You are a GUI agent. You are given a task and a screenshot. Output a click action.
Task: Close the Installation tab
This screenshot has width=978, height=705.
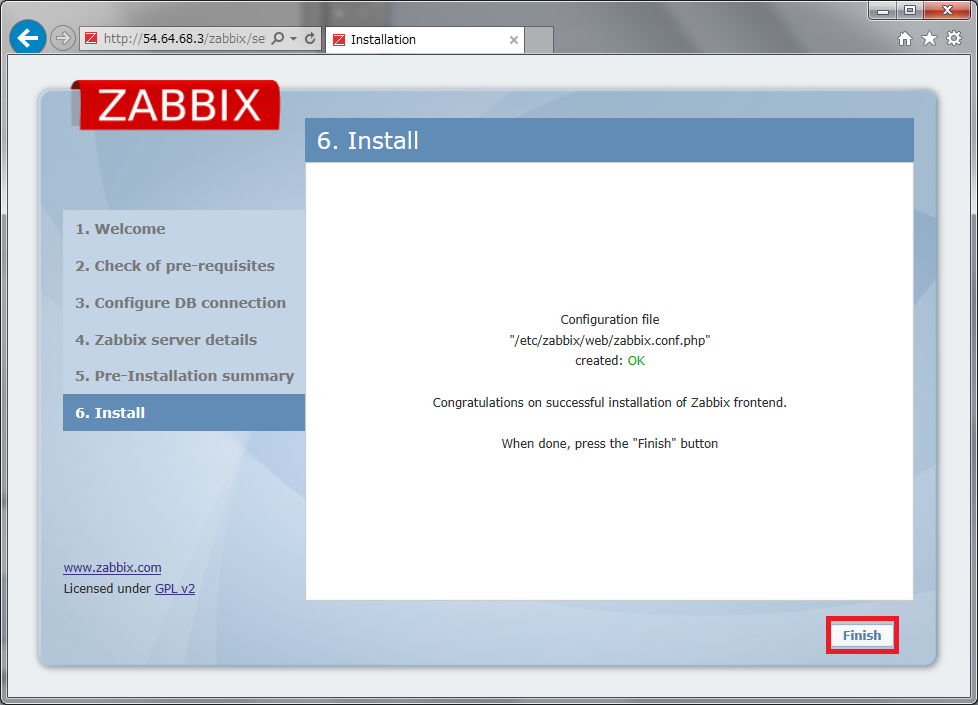coord(513,40)
